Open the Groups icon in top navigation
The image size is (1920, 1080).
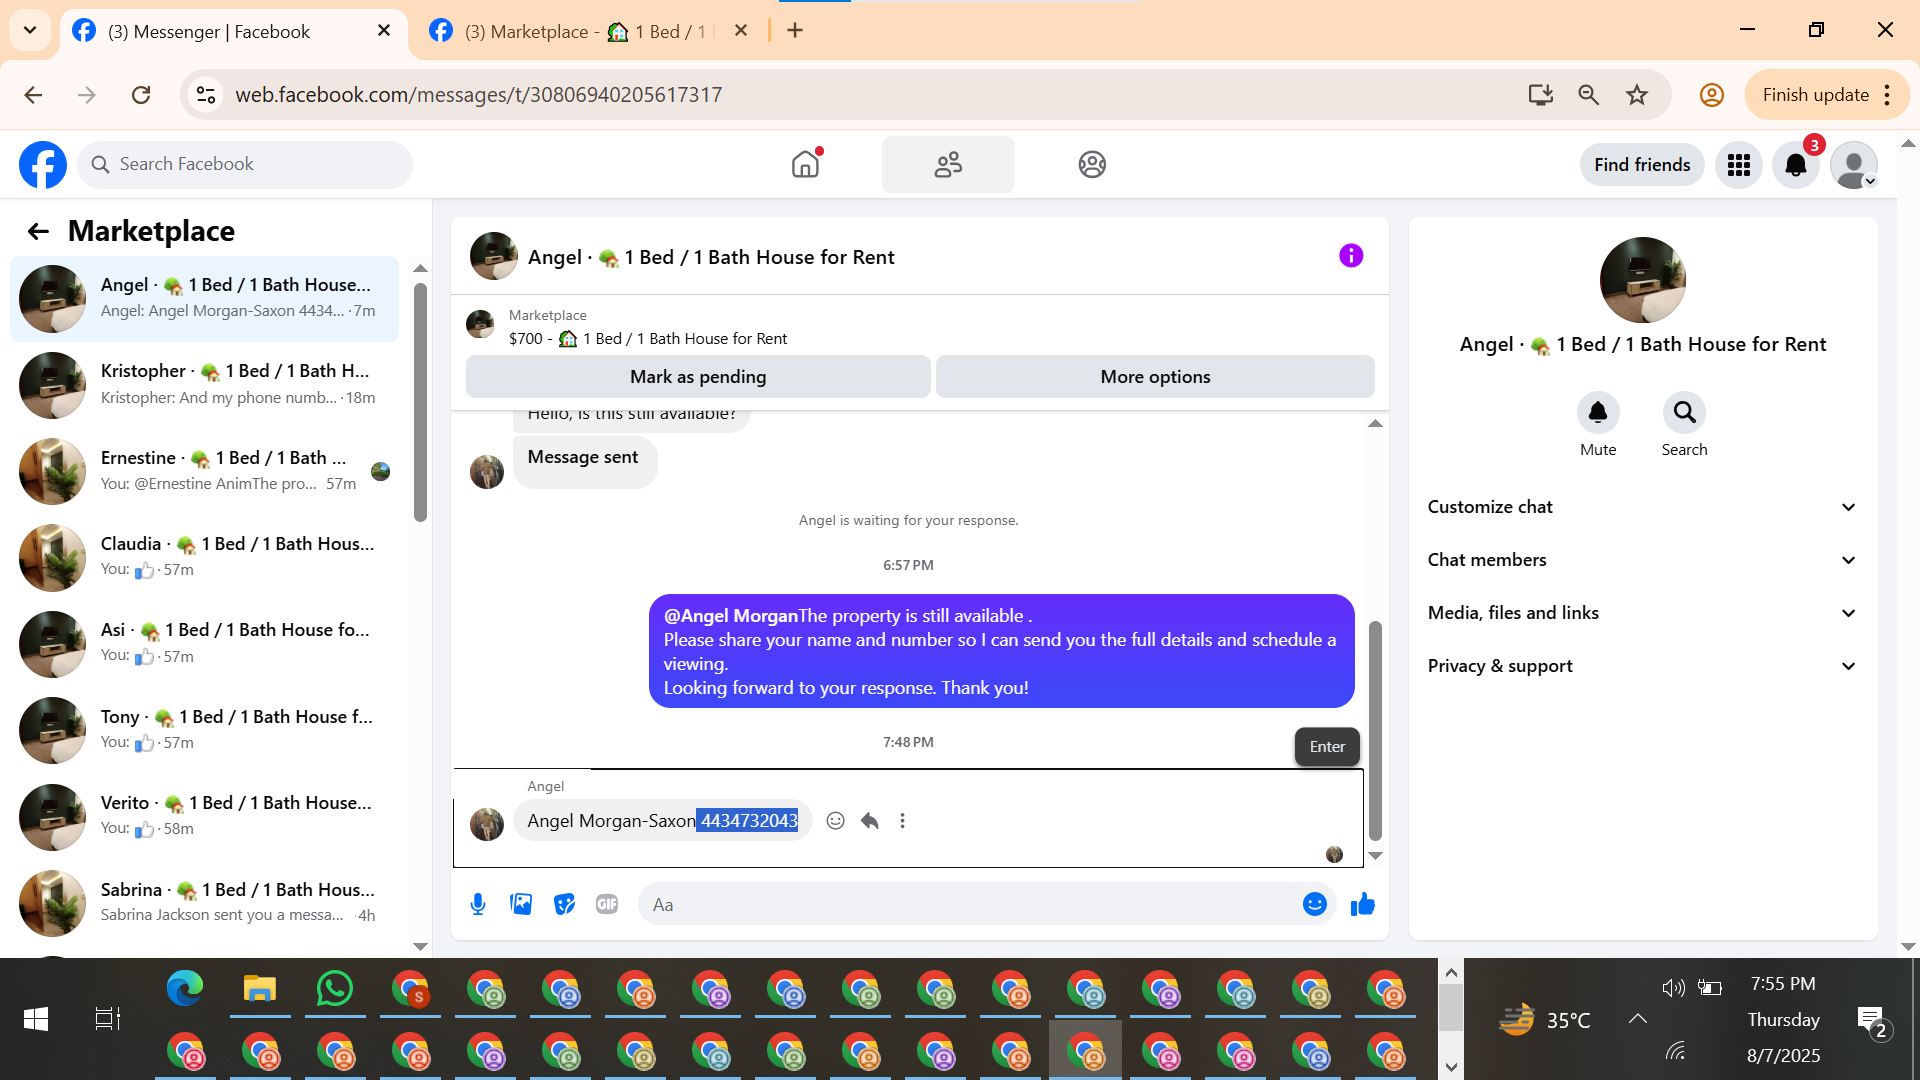point(1092,164)
